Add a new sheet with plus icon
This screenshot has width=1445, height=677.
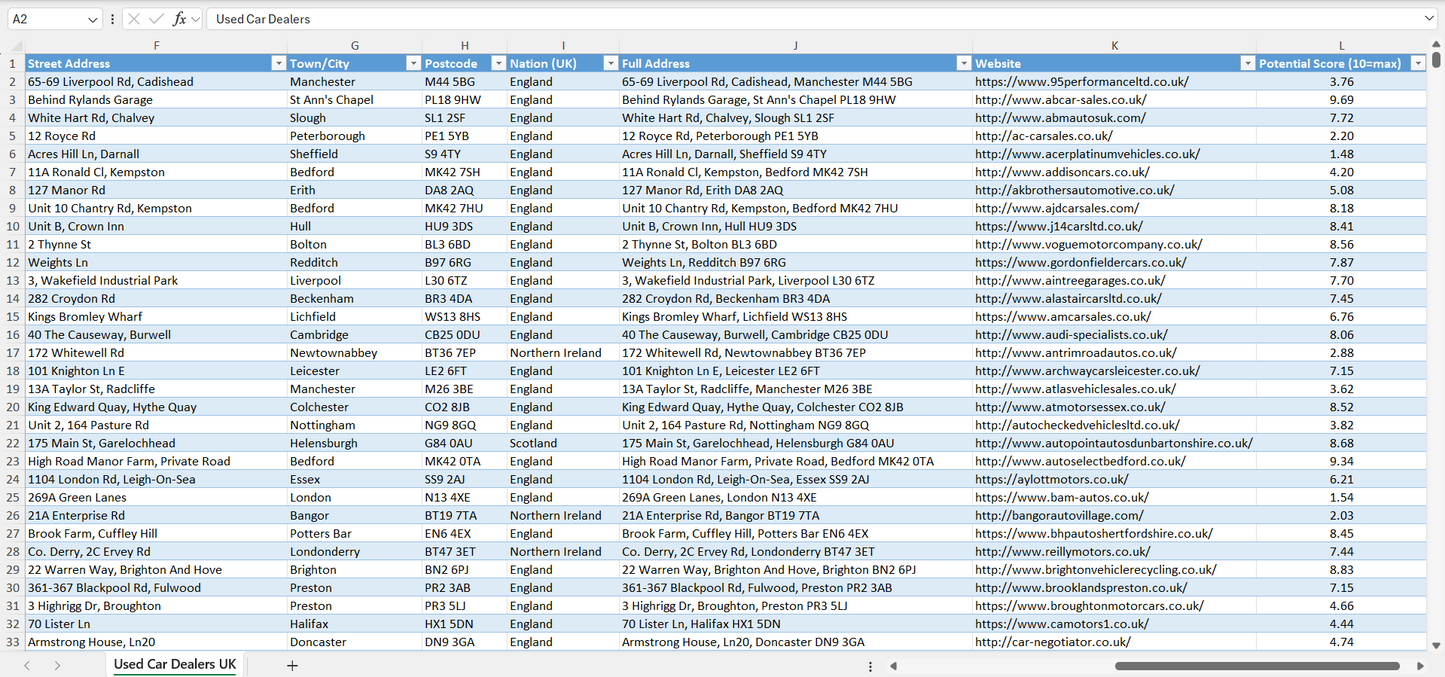pos(292,665)
